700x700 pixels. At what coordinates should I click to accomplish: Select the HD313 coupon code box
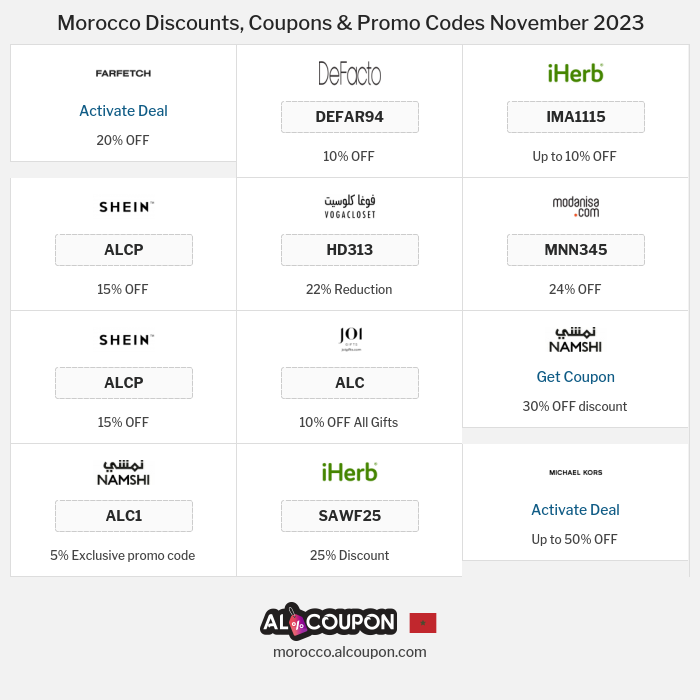(349, 250)
